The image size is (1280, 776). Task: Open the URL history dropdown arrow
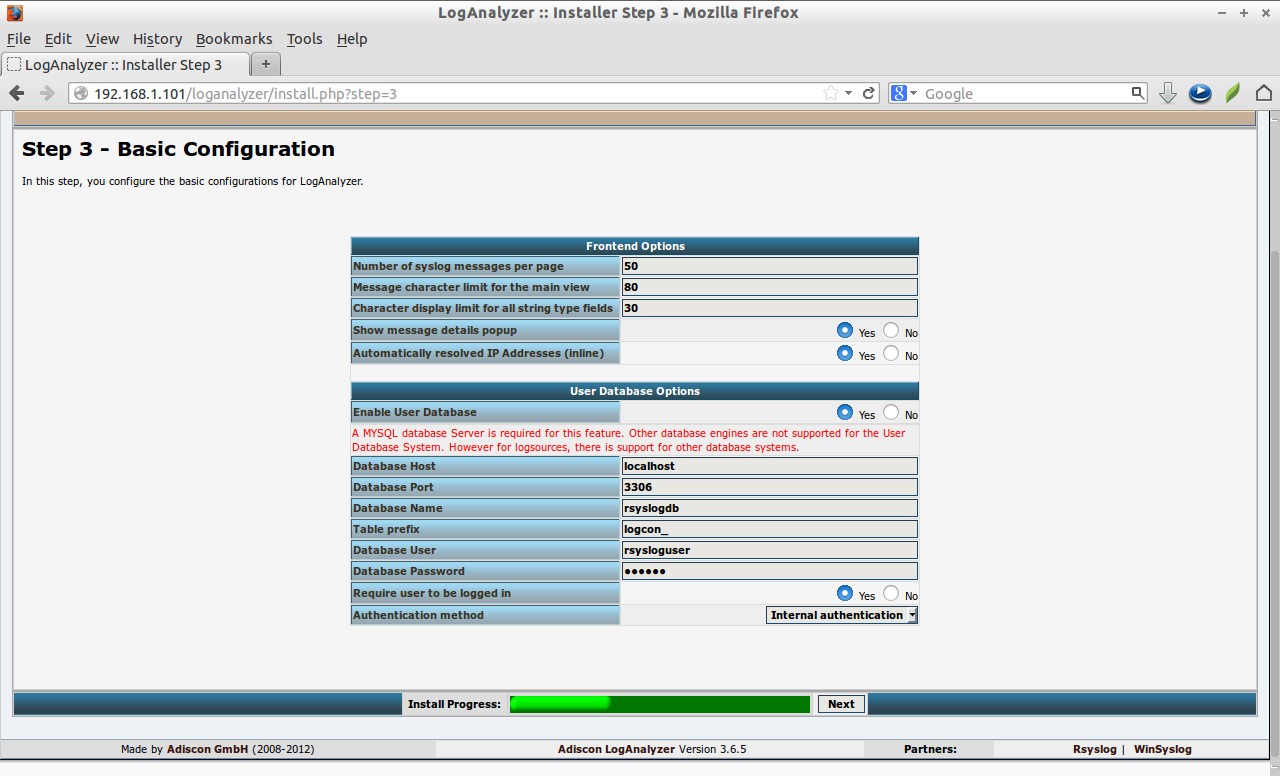pos(849,93)
